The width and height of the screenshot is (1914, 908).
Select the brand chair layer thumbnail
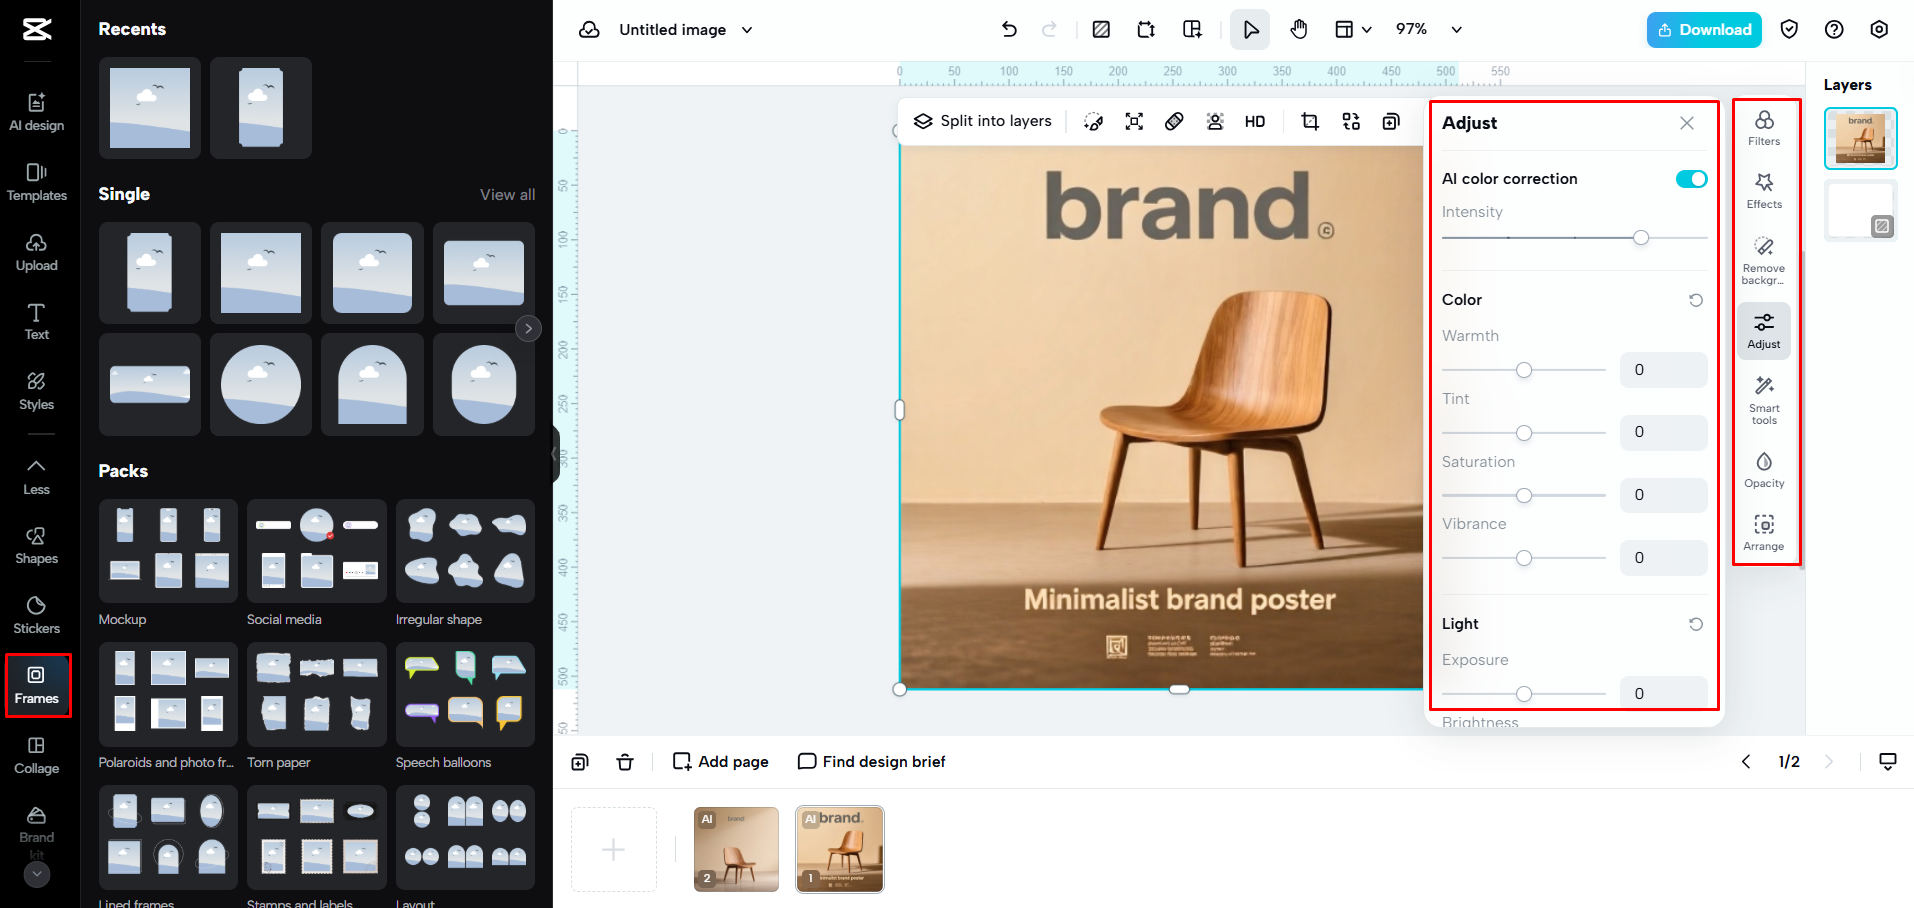click(1860, 138)
